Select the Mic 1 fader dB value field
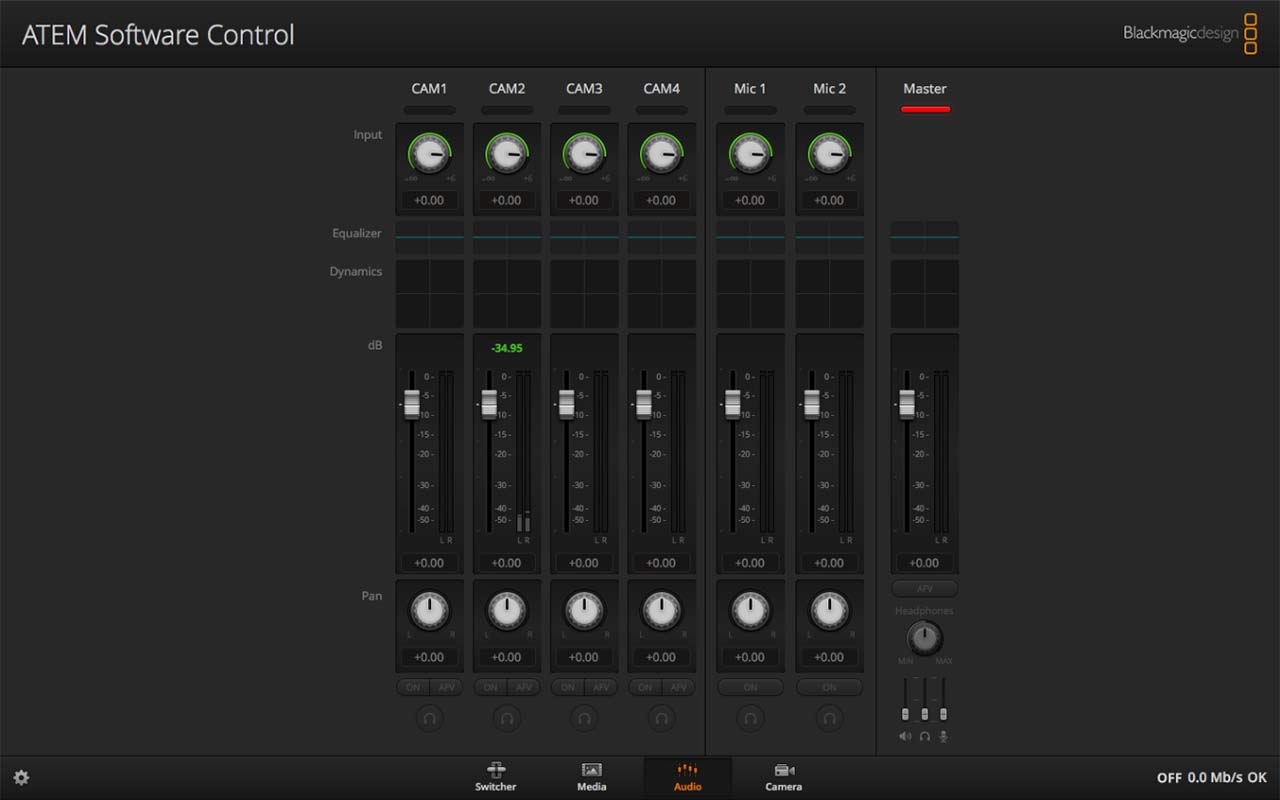This screenshot has height=800, width=1280. (x=750, y=563)
